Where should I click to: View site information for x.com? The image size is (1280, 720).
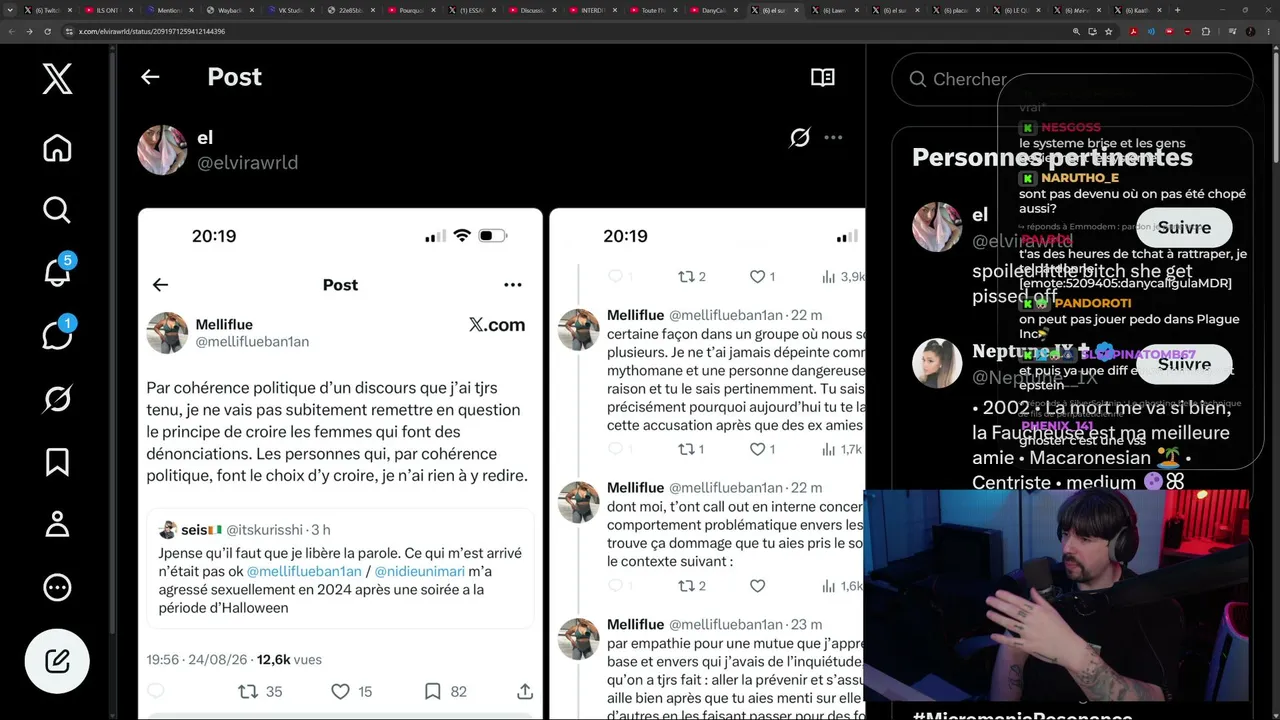[69, 31]
